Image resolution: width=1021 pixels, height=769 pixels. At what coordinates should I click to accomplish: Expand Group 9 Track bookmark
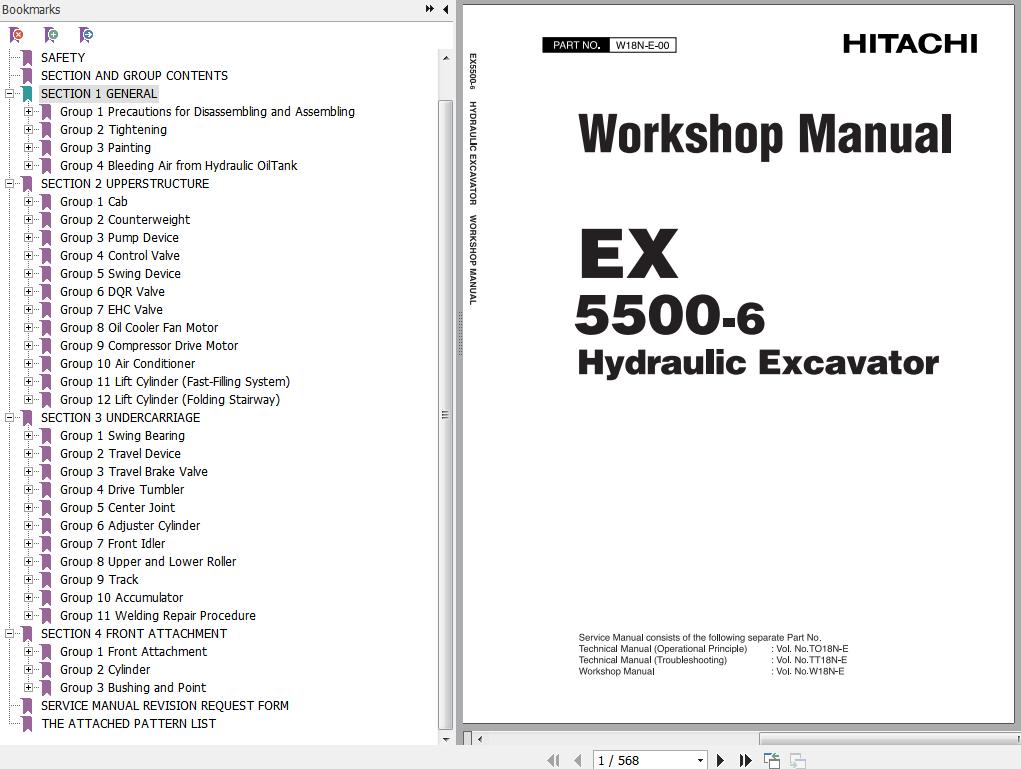click(x=29, y=580)
